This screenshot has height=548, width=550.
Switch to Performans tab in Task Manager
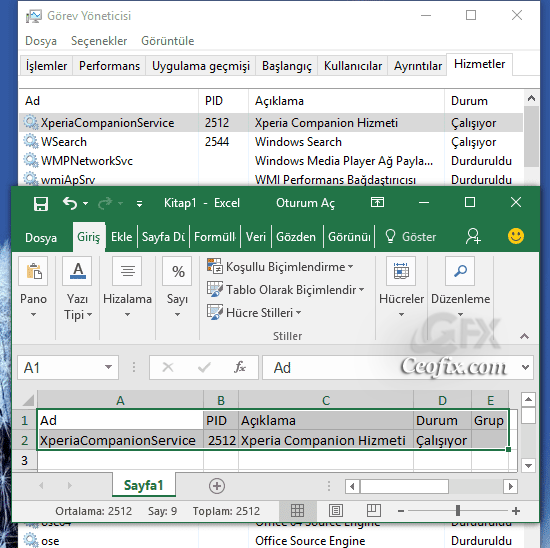pos(109,66)
